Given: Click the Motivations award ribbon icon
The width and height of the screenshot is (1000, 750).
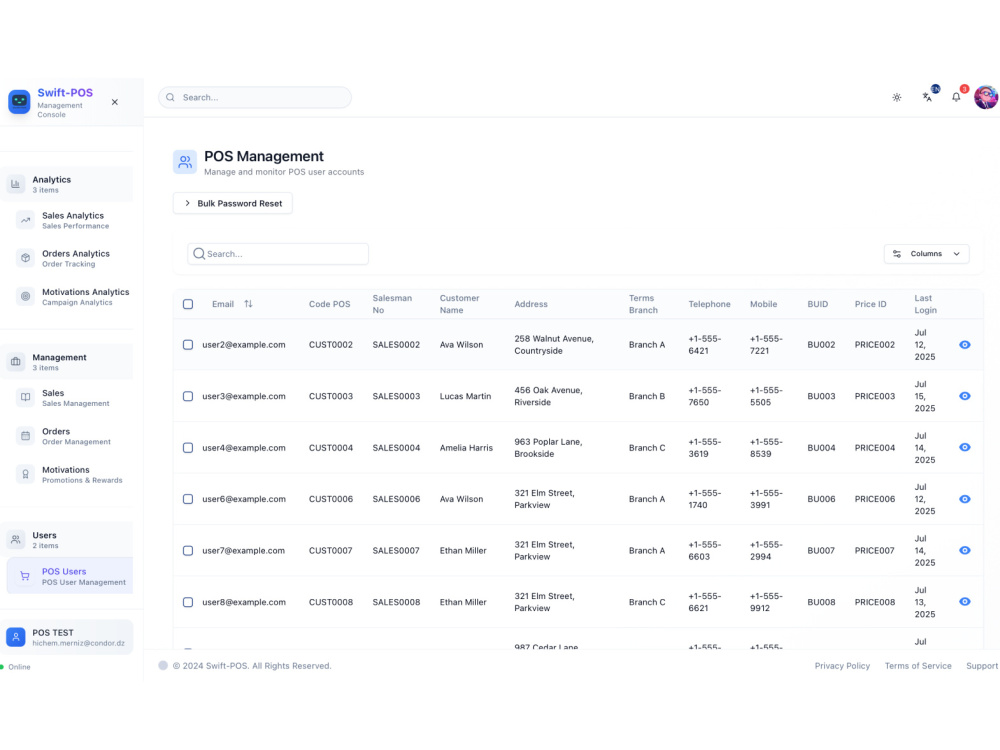Looking at the screenshot, I should click(x=26, y=474).
